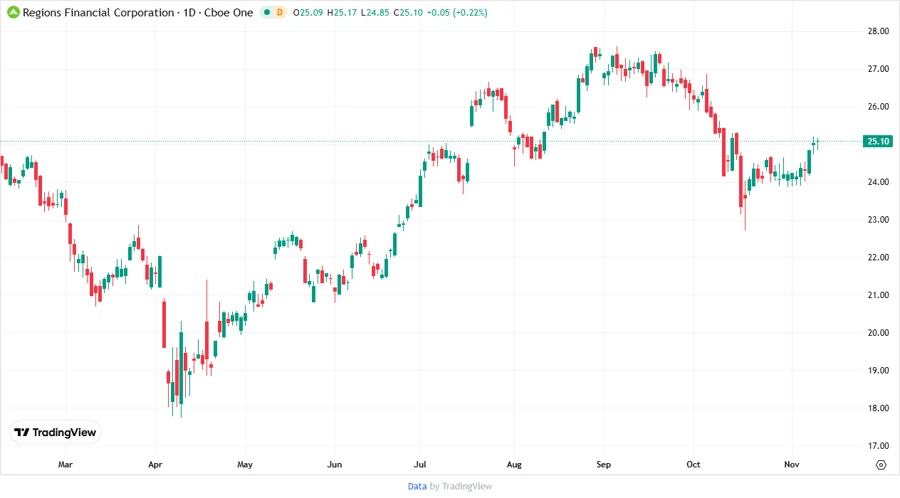Click the 20.00 price axis label
The width and height of the screenshot is (900, 498).
click(878, 333)
